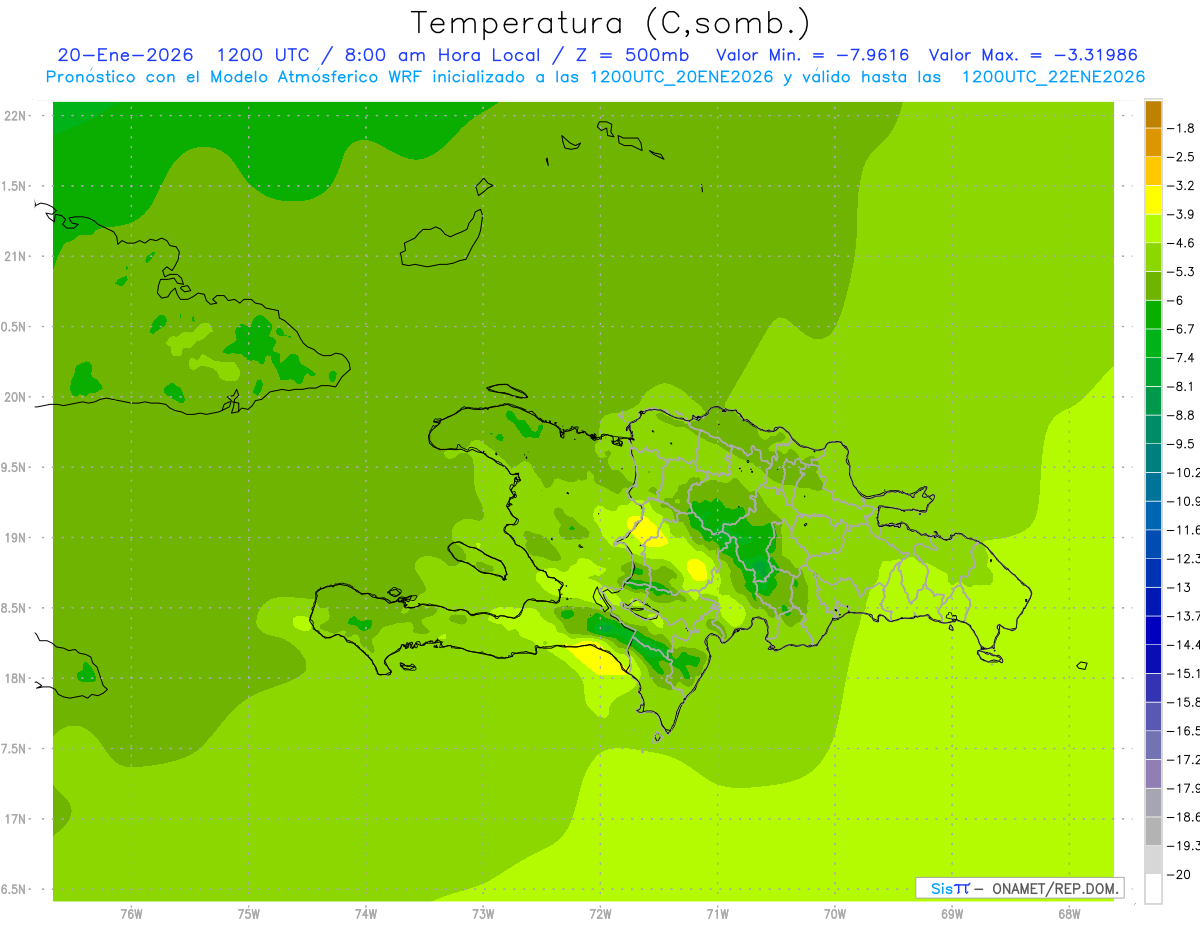
Task: Click the "70W" longitude axis label
Action: 835,913
